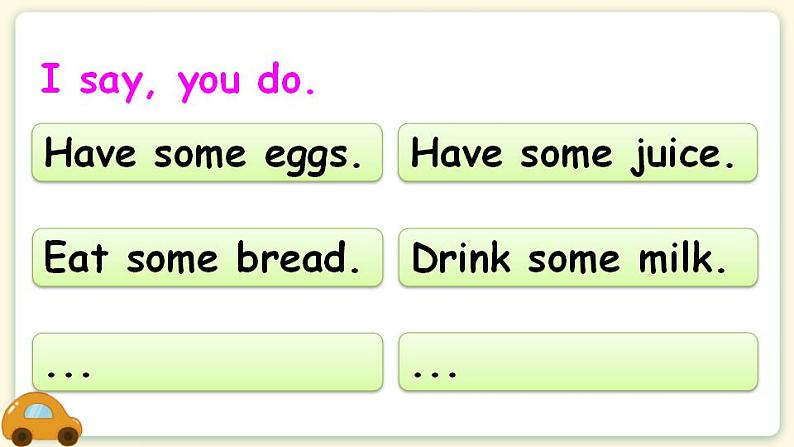
Task: Click the word 'bread' in its box
Action: 291,257
